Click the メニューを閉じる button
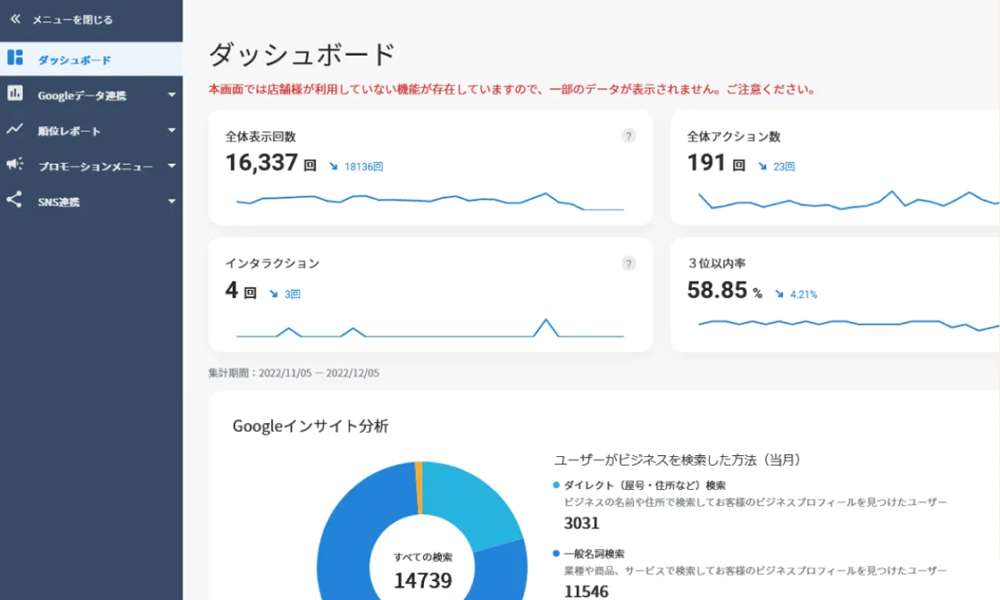Screen dimensions: 1000x600 (70, 17)
